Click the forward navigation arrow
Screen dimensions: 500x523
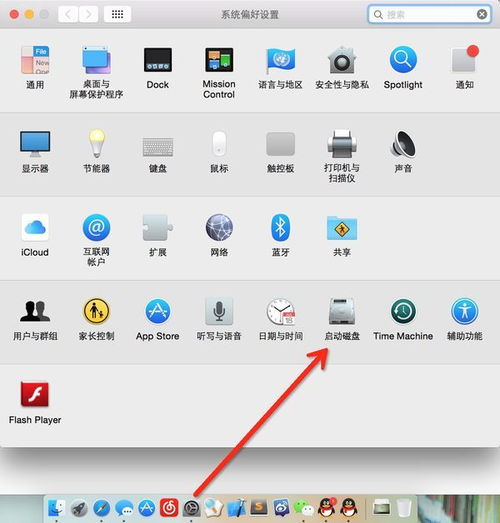[x=88, y=14]
